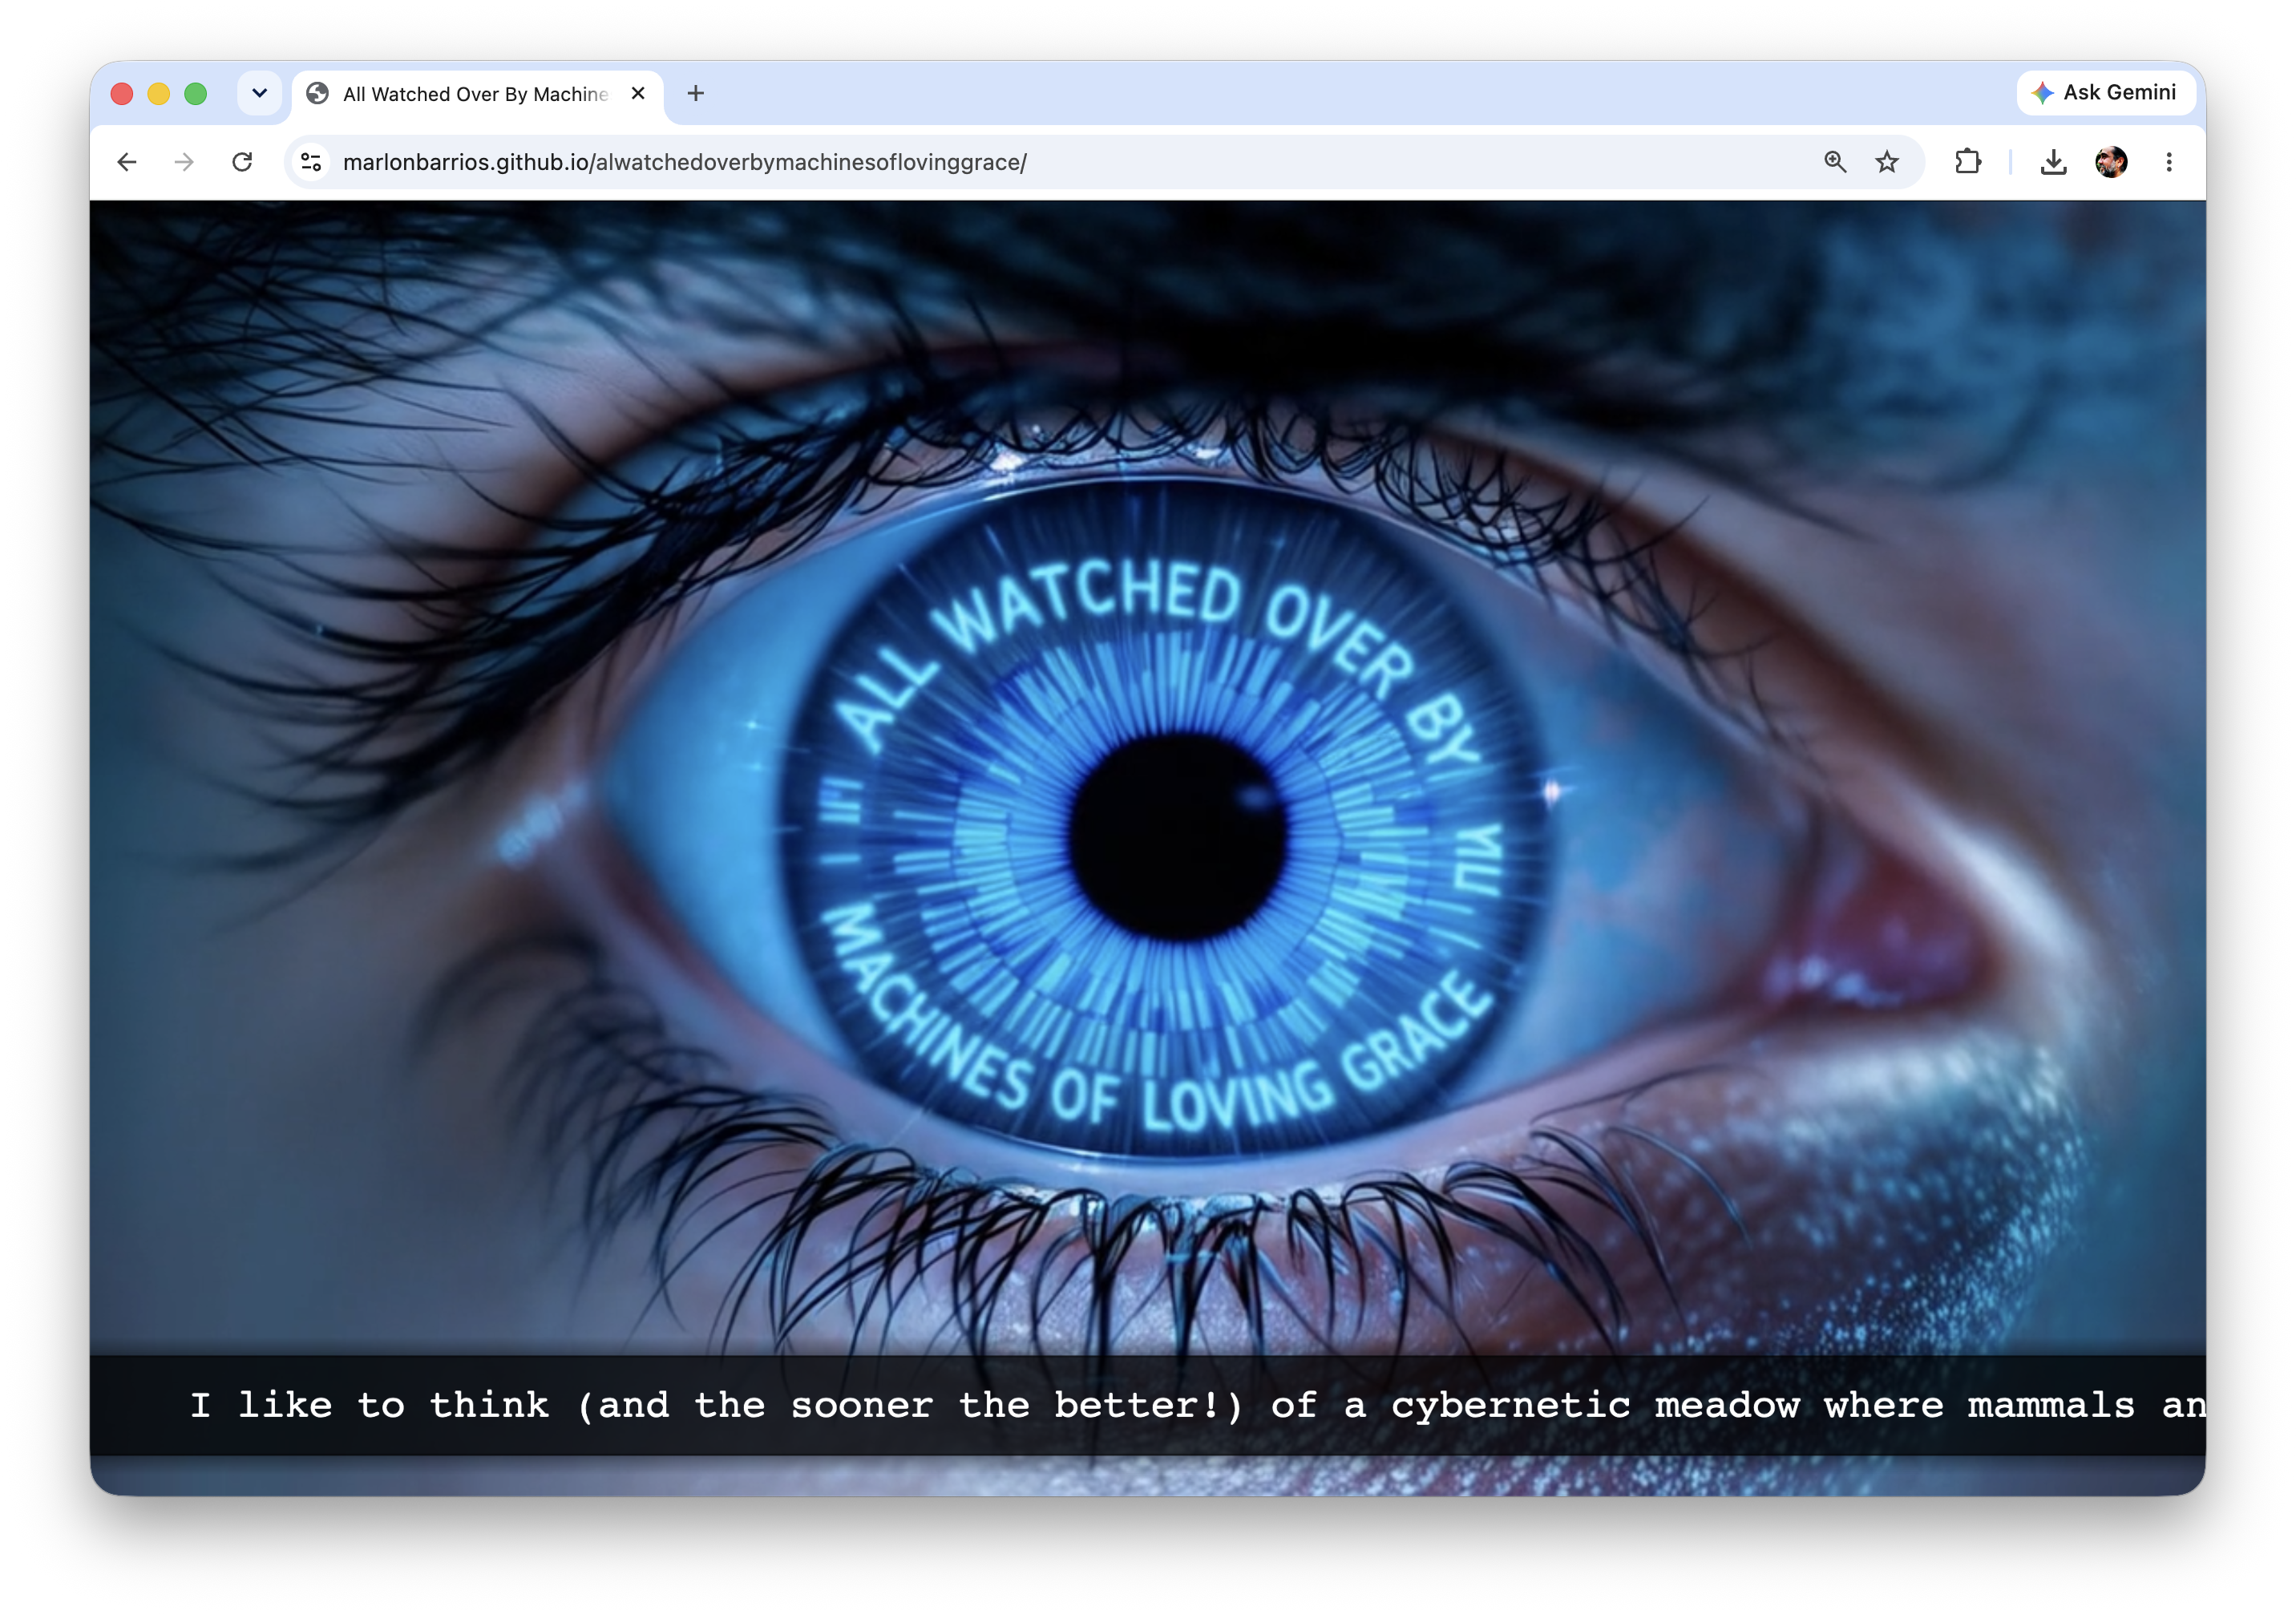
Task: Go back to the previous page
Action: coord(127,162)
